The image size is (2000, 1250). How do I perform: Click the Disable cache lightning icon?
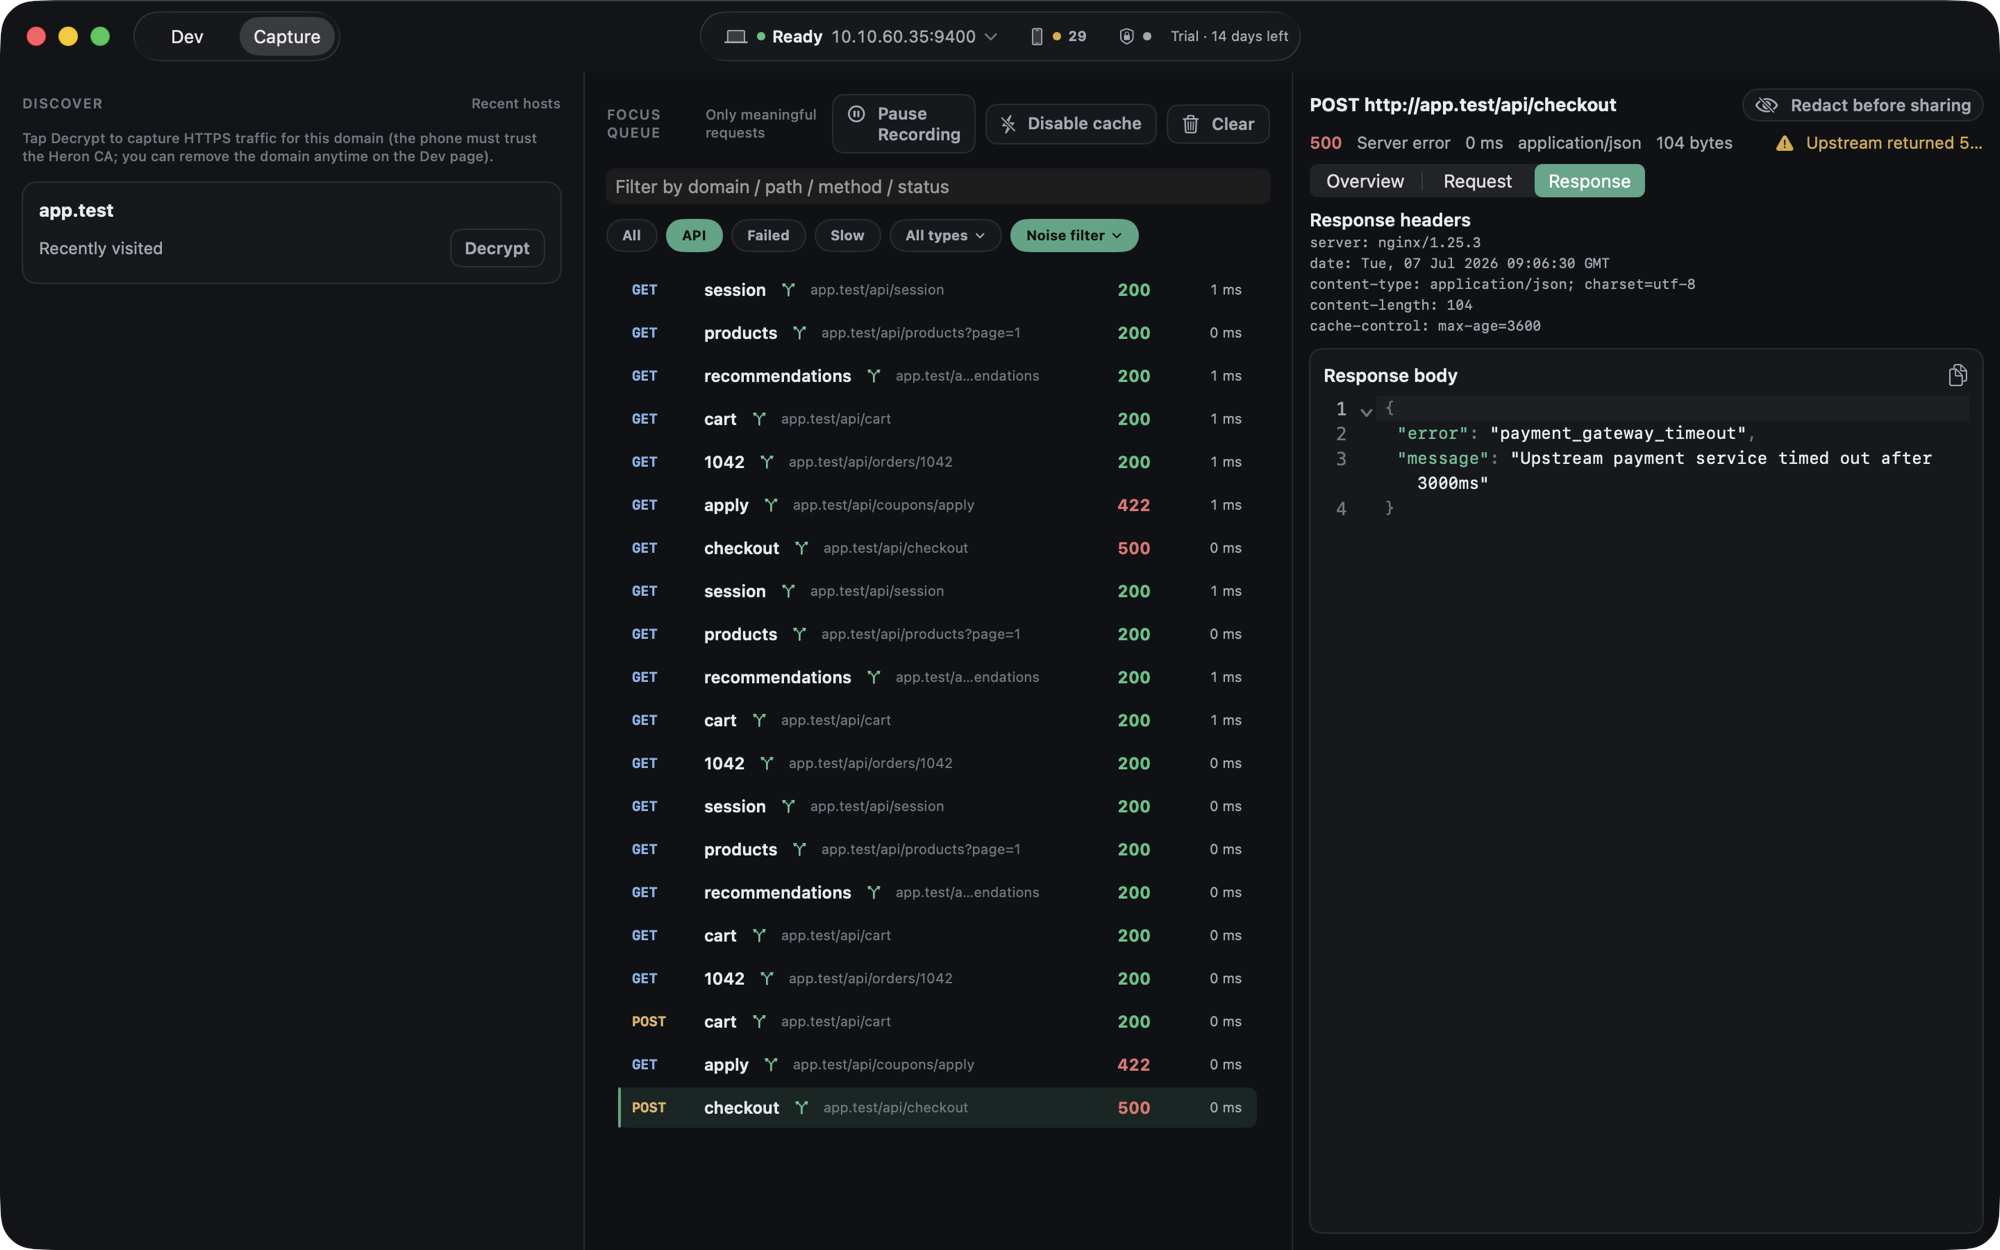click(1008, 124)
